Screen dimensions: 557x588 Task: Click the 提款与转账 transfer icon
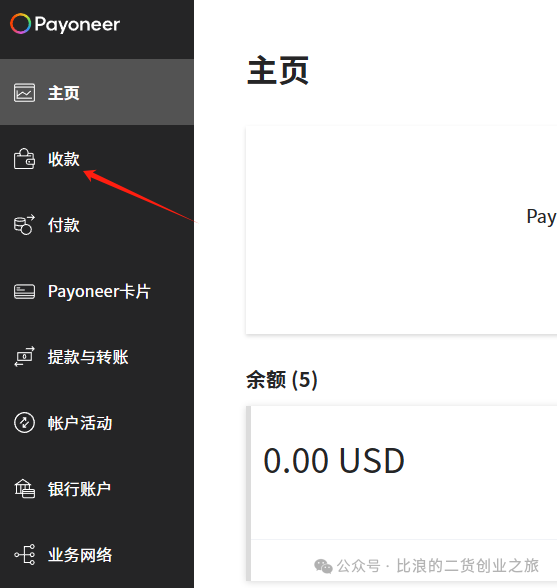(x=24, y=357)
